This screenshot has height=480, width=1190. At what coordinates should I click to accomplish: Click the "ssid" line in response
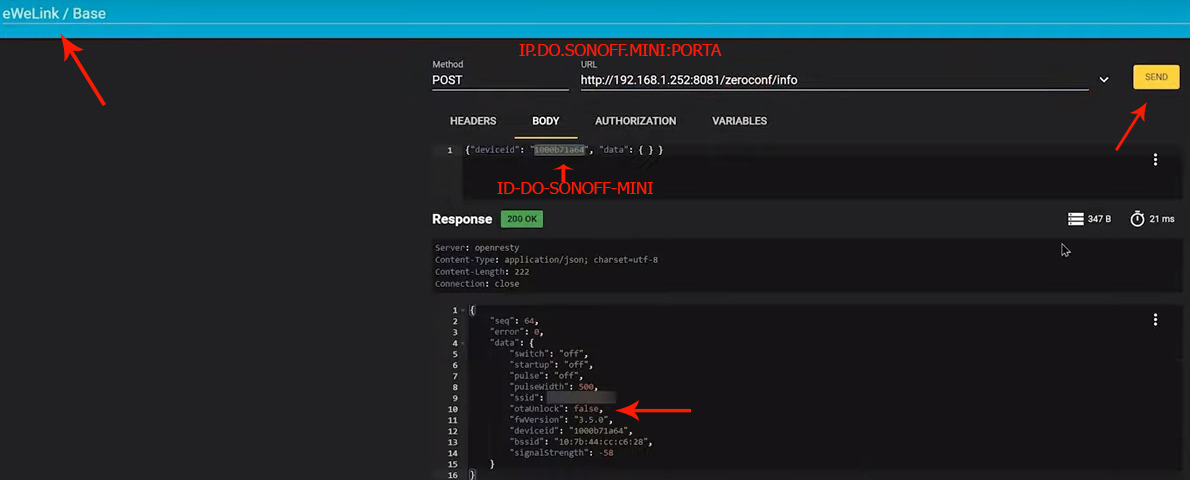click(562, 398)
